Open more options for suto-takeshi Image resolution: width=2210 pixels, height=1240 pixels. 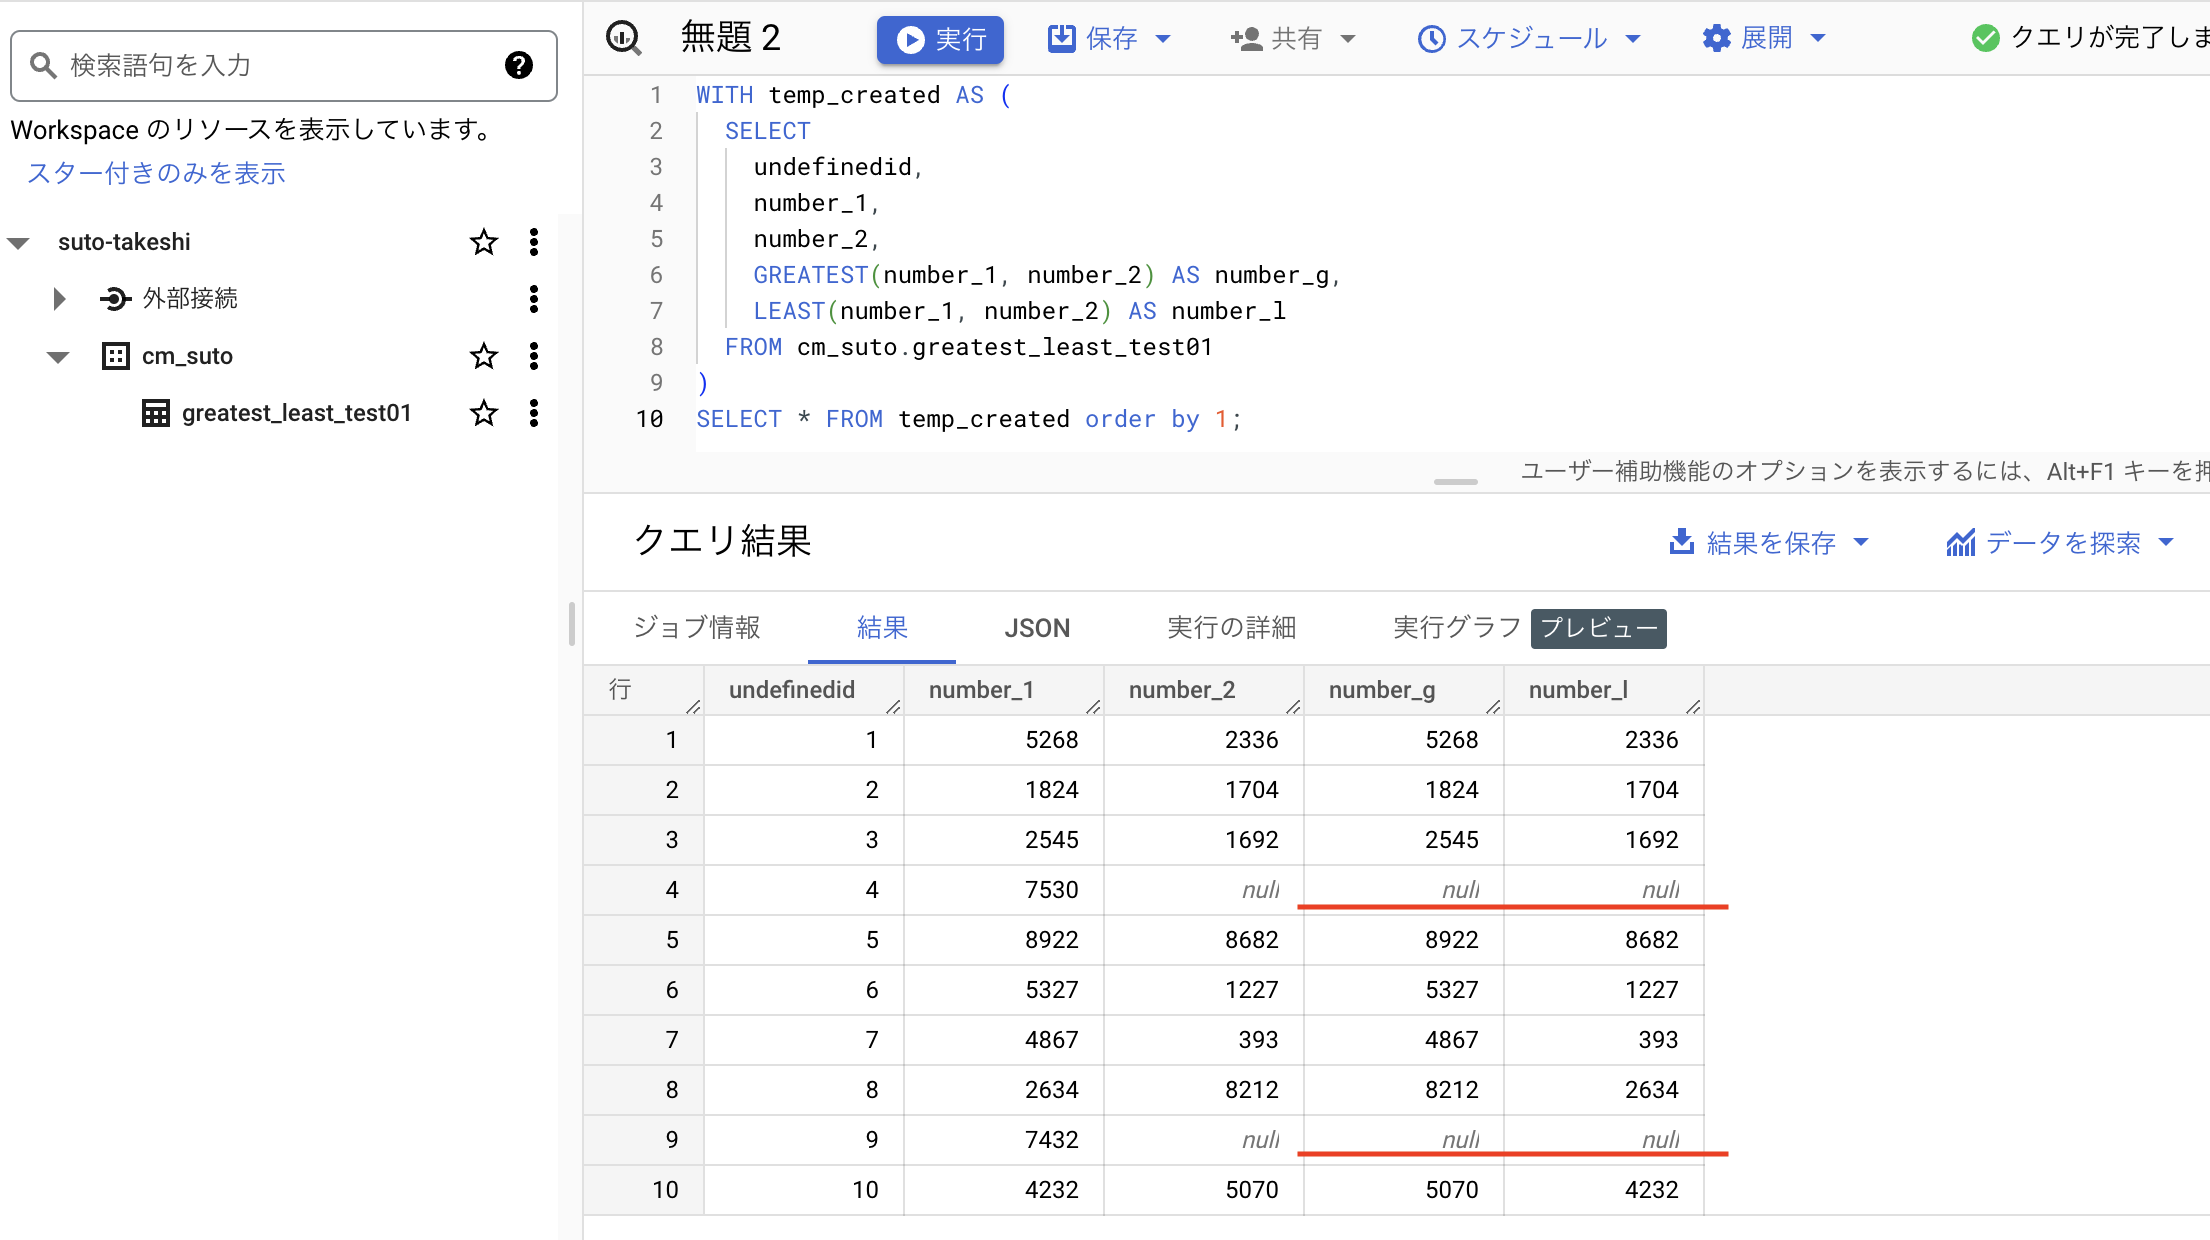[534, 242]
